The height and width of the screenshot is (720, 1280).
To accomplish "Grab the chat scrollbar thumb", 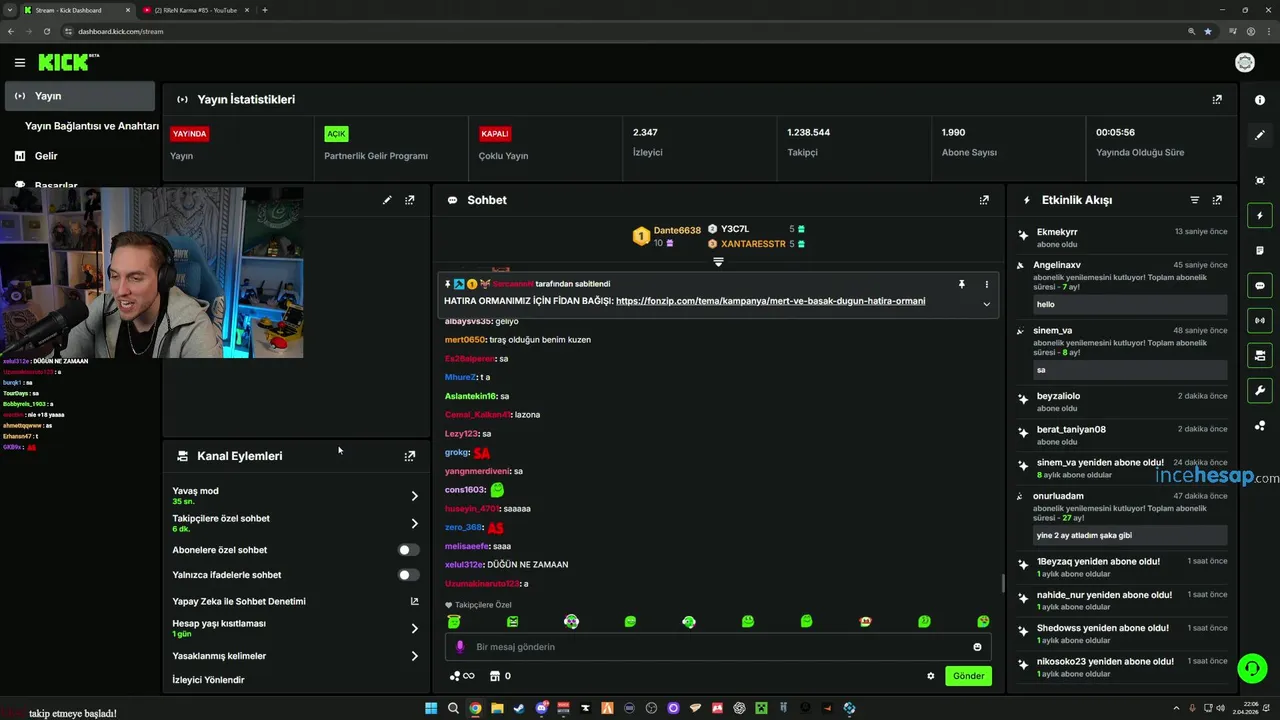I will coord(1003,583).
